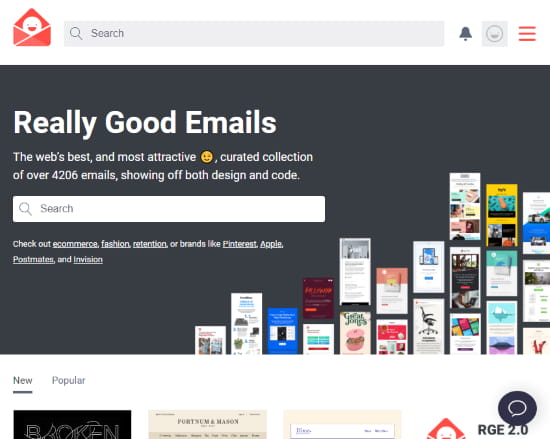Open the retention category link
Screen dimensions: 550x439
point(150,244)
